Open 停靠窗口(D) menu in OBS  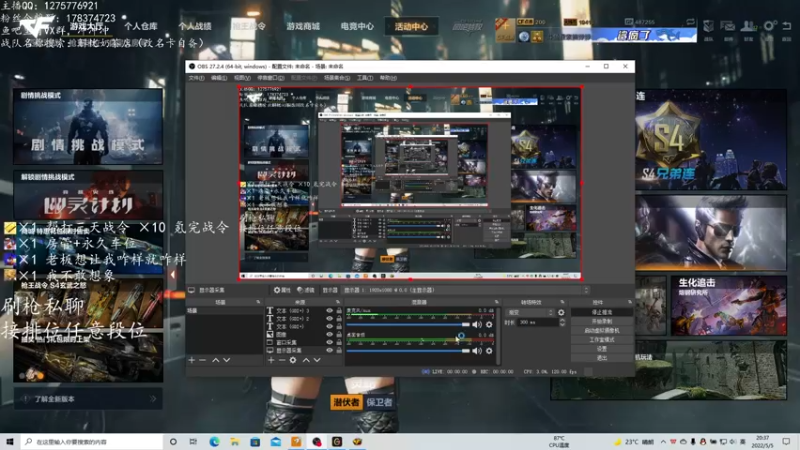tap(270, 78)
